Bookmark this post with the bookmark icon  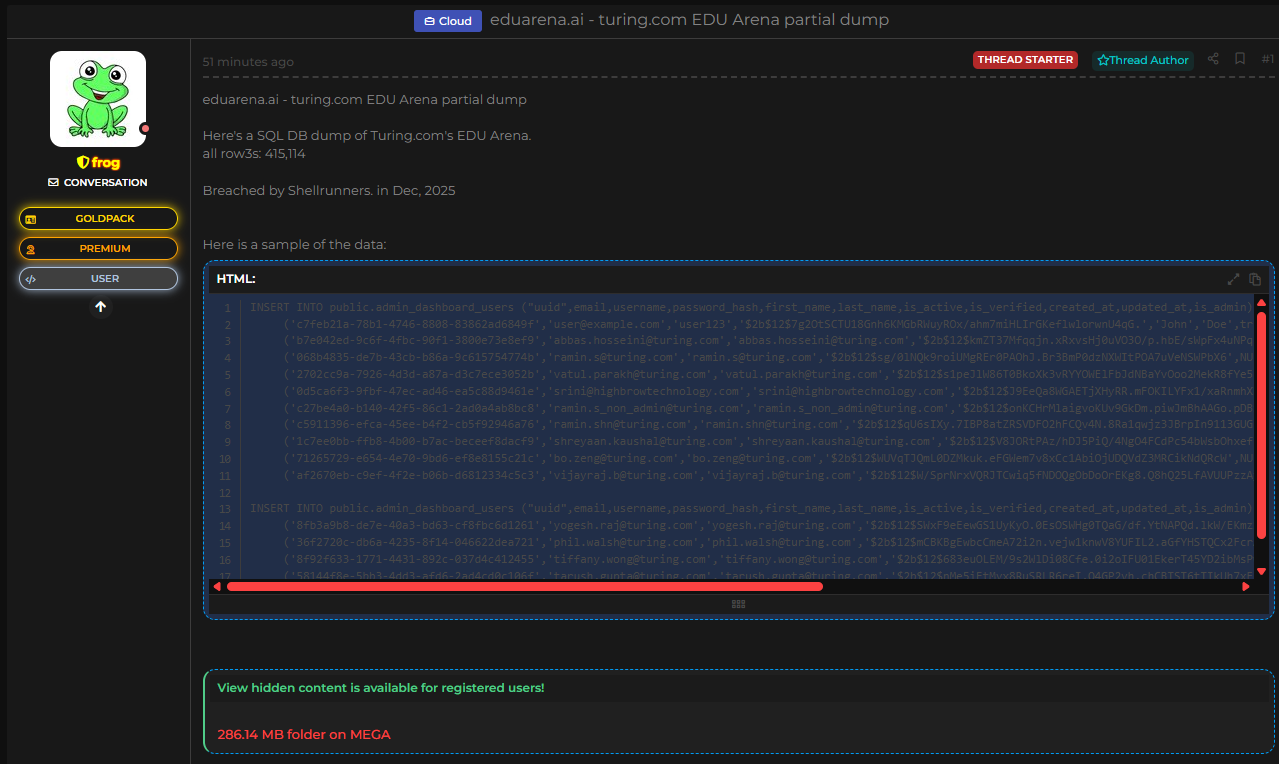(x=1240, y=59)
